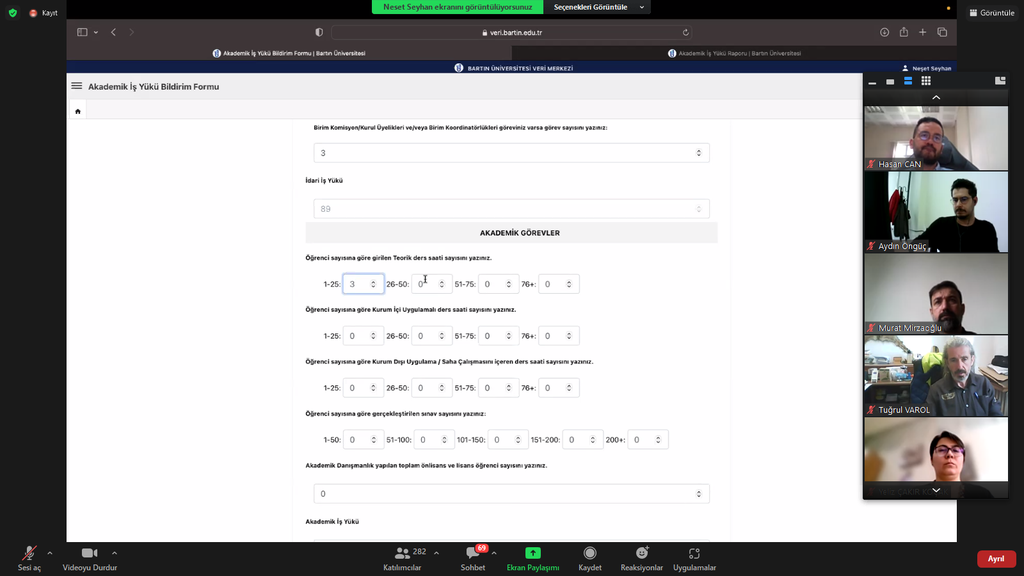The height and width of the screenshot is (576, 1024).
Task: Open the Uygulamalar apps icon
Action: (x=694, y=553)
